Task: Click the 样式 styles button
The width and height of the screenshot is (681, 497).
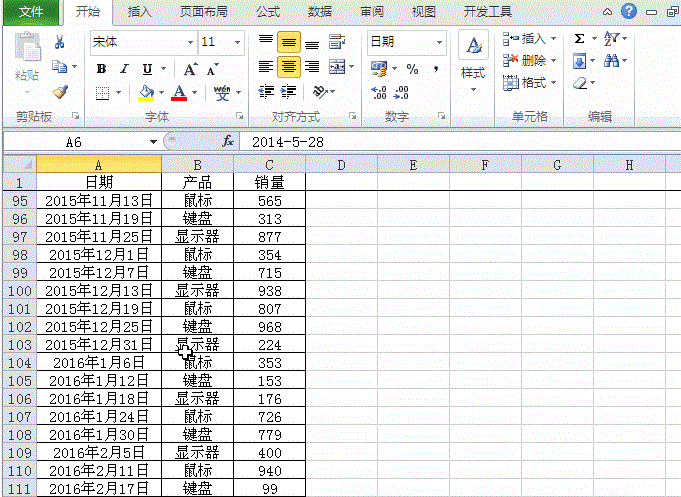Action: (x=473, y=60)
